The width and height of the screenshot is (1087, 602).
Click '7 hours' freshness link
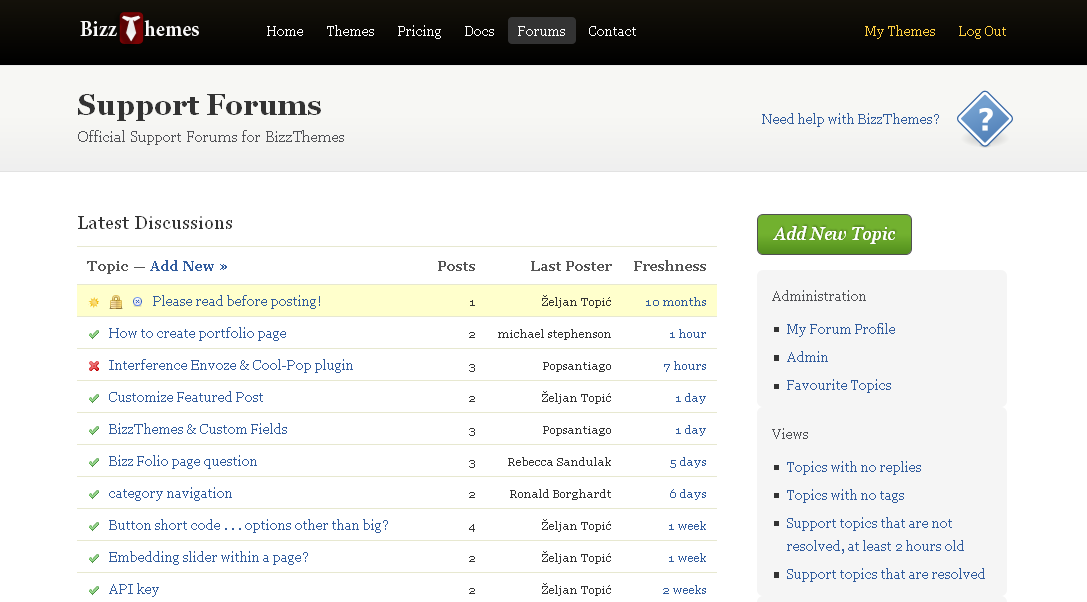[685, 366]
